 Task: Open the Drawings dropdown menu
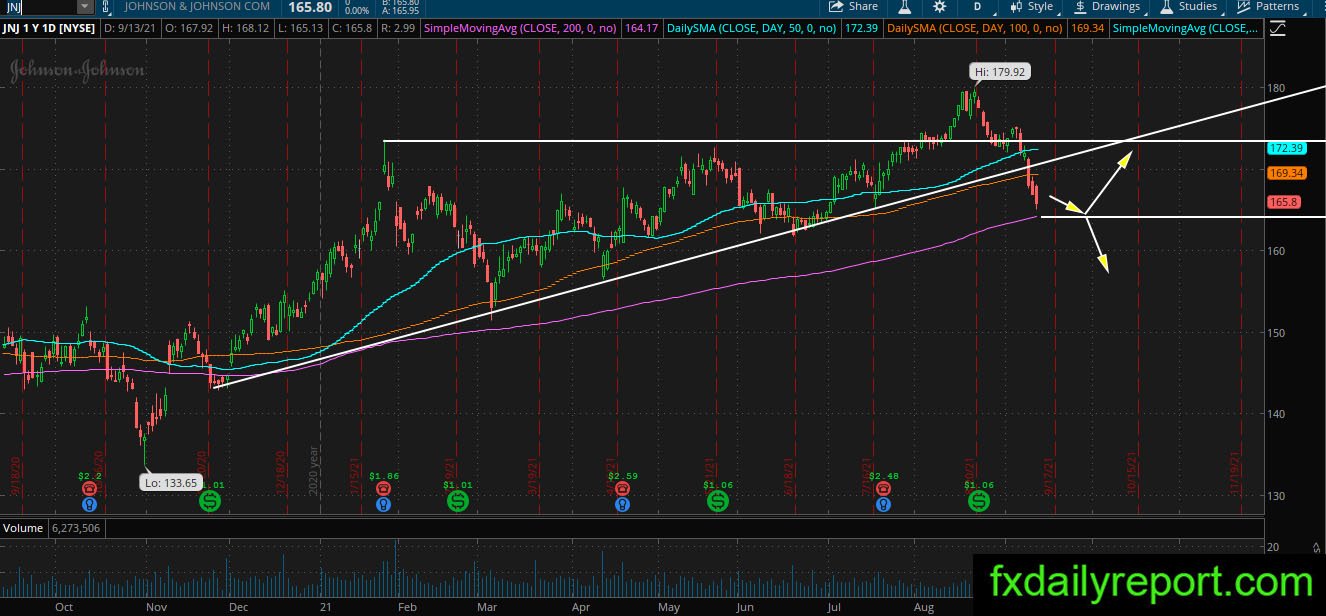[1107, 6]
